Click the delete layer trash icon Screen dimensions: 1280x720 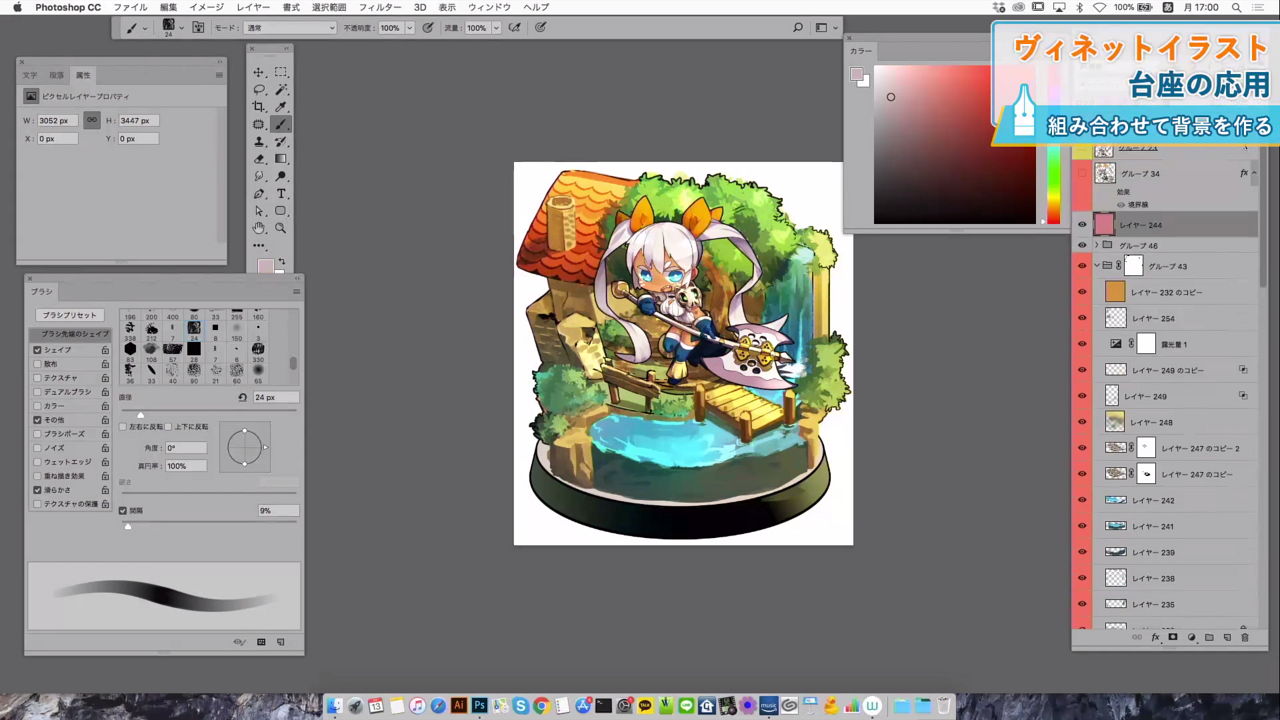(x=1245, y=637)
